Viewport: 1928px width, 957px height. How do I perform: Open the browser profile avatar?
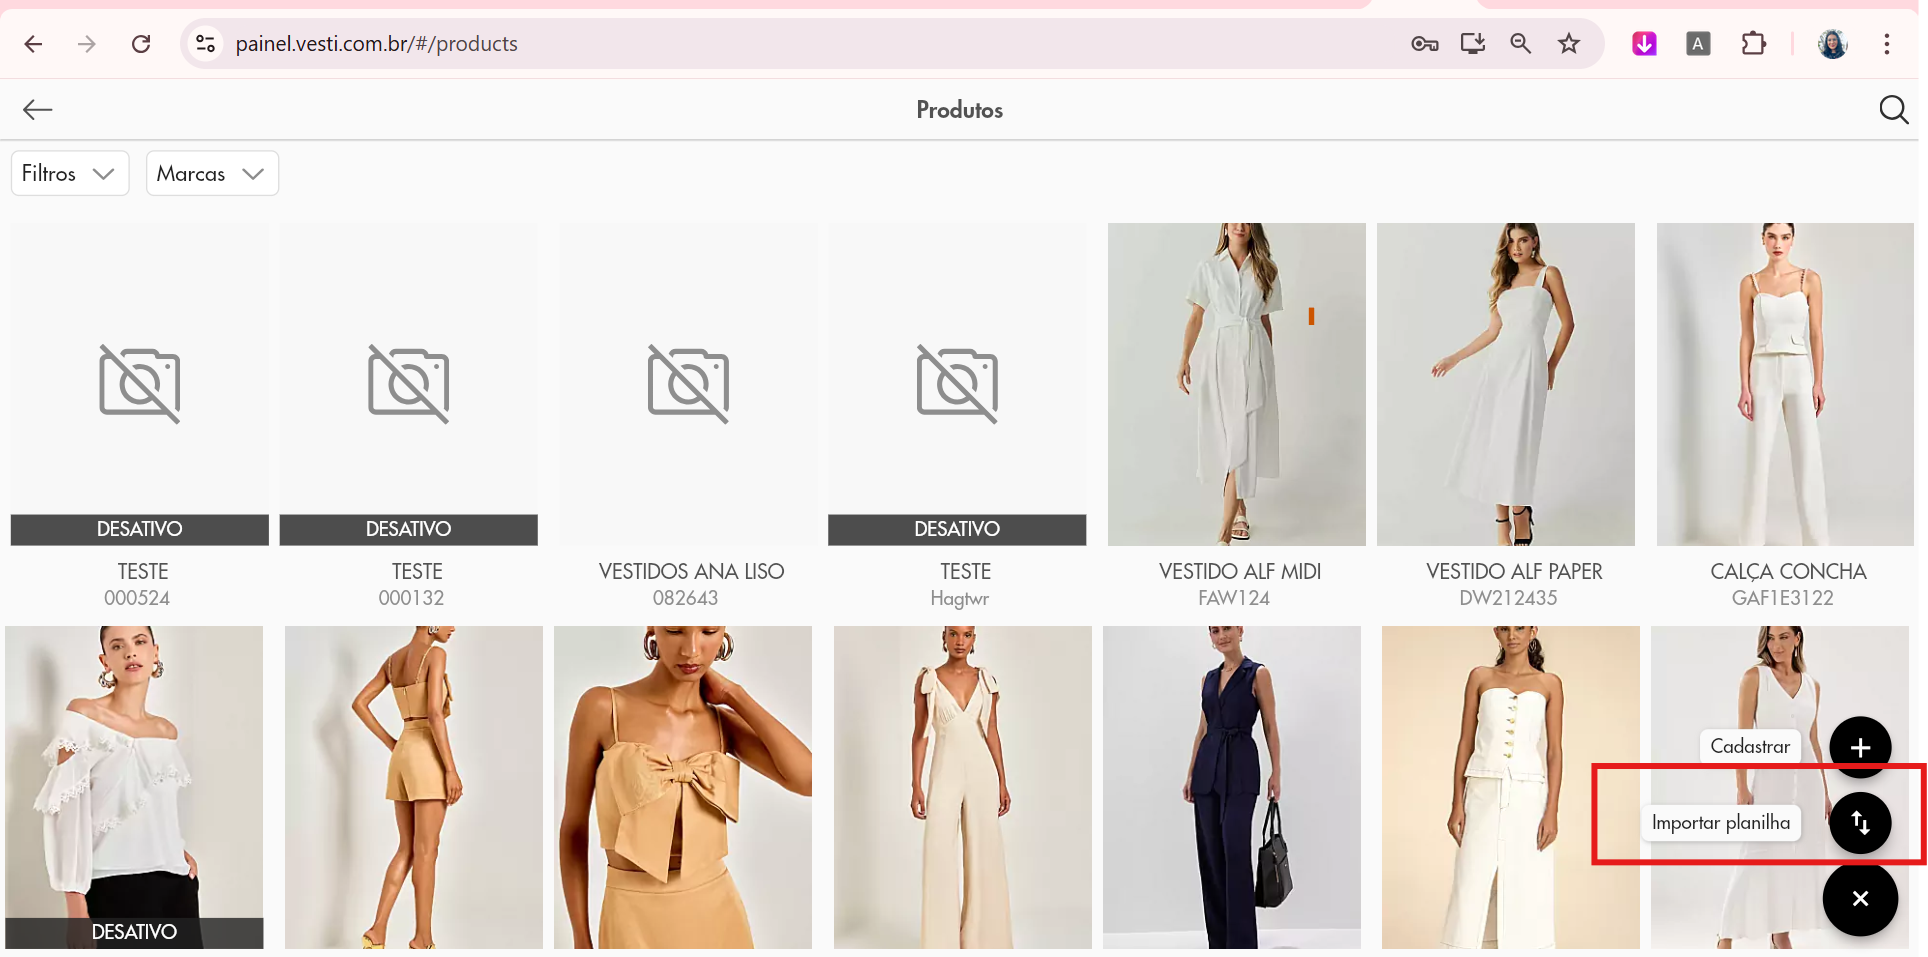[1832, 44]
